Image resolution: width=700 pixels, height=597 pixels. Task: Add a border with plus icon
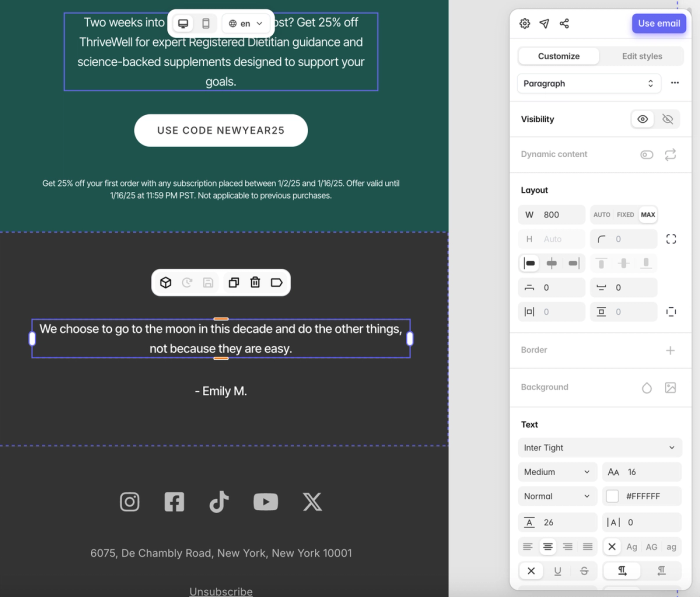click(x=670, y=351)
